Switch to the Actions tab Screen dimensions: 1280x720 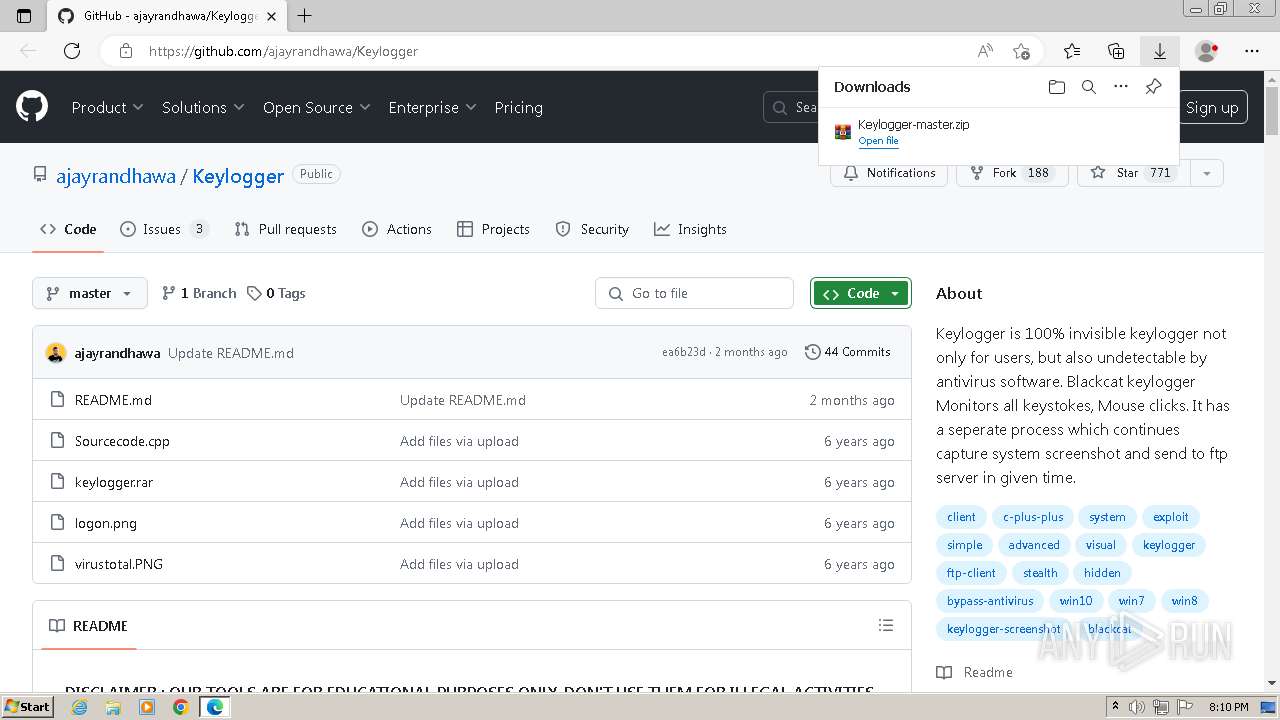coord(397,229)
